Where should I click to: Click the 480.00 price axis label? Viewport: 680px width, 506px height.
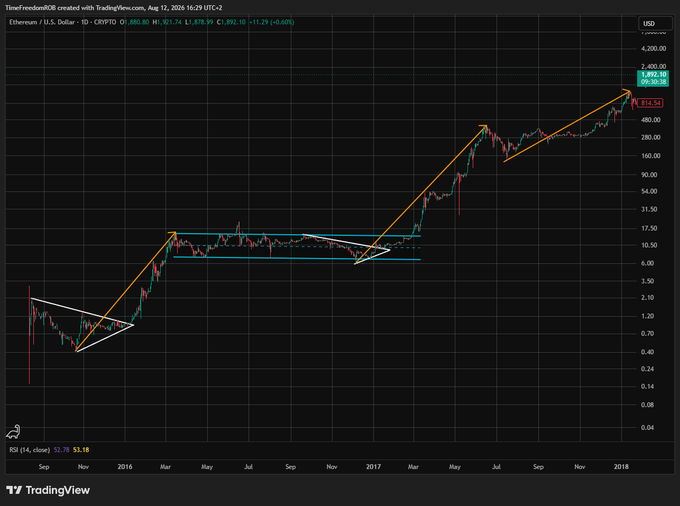coord(651,120)
